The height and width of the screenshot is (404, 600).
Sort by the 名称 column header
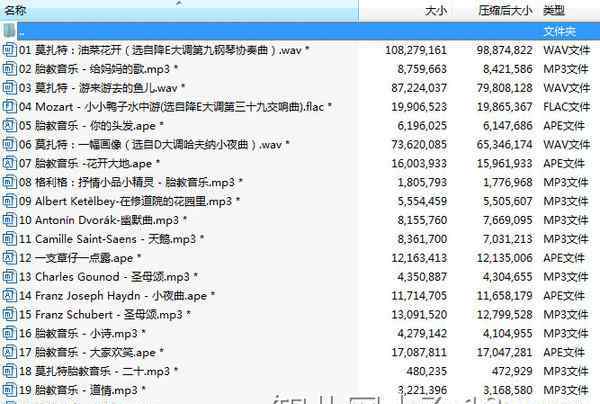pos(17,10)
